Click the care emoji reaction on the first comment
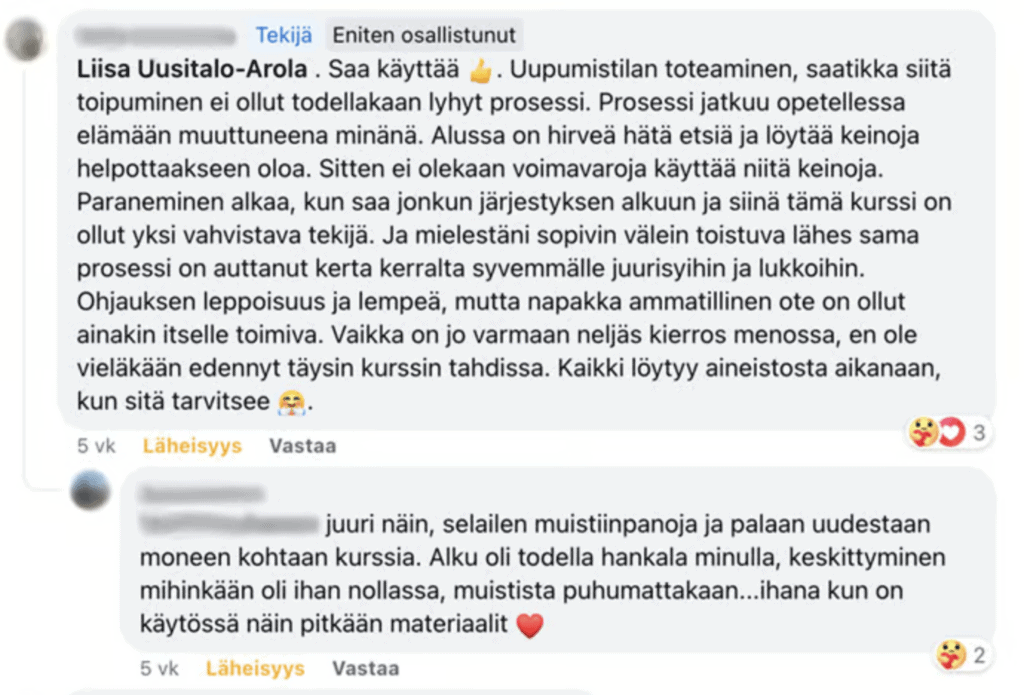The image size is (1024, 695). [x=924, y=432]
